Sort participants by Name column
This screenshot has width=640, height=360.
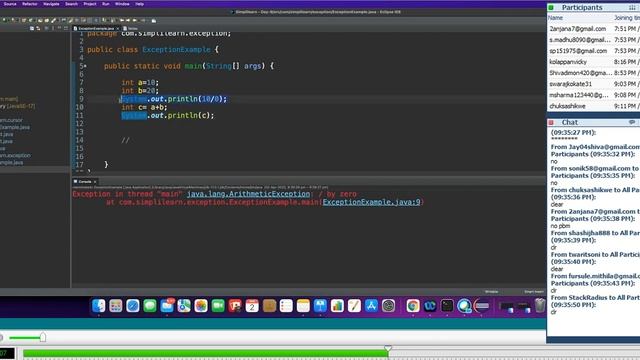coord(555,18)
